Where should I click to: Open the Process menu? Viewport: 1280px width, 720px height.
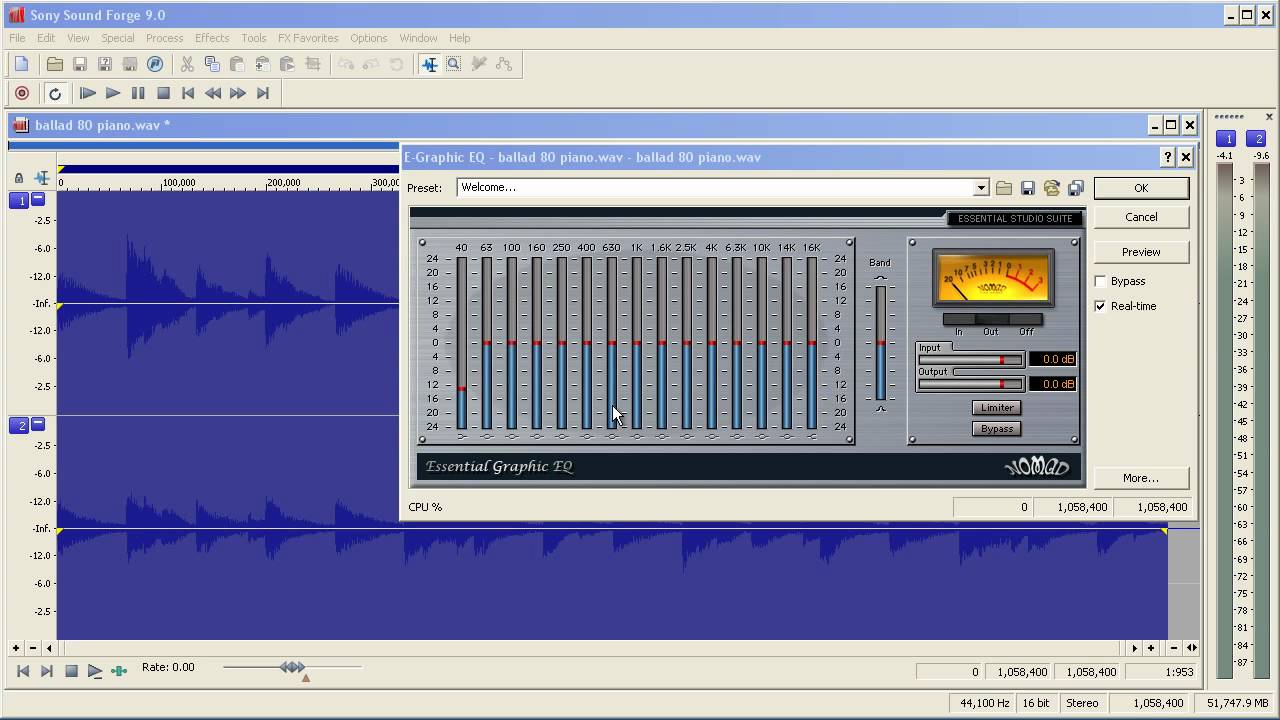[x=164, y=38]
